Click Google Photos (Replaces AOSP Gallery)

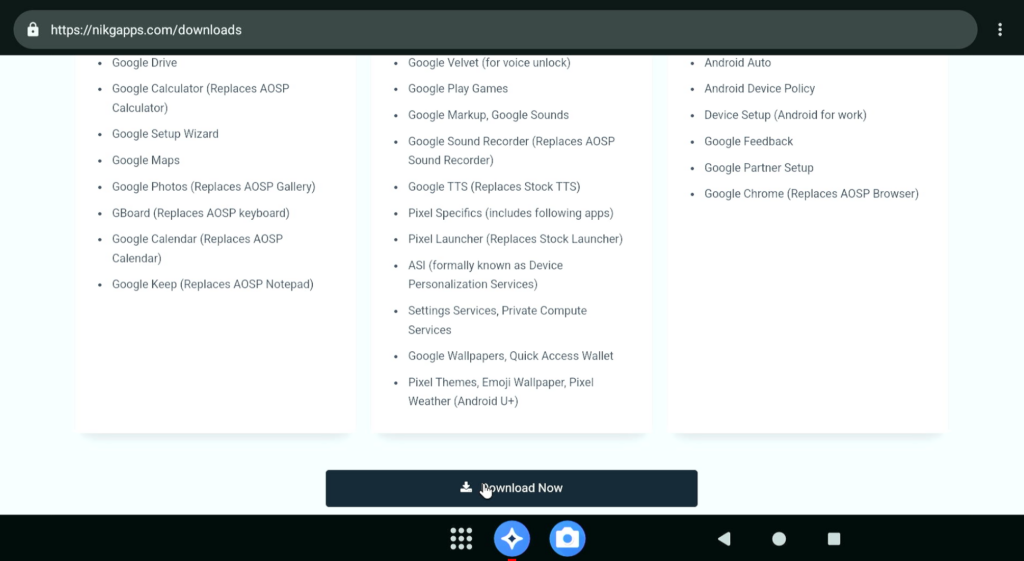coord(214,187)
